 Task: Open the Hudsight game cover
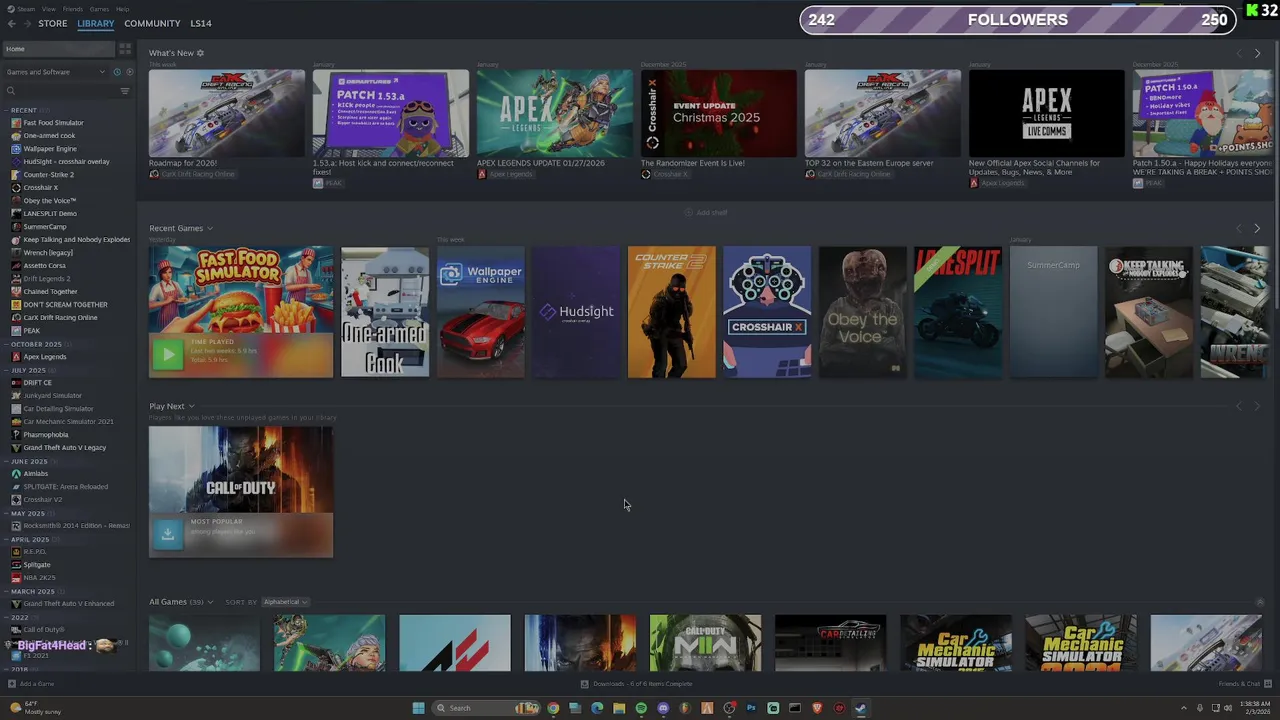pos(576,312)
